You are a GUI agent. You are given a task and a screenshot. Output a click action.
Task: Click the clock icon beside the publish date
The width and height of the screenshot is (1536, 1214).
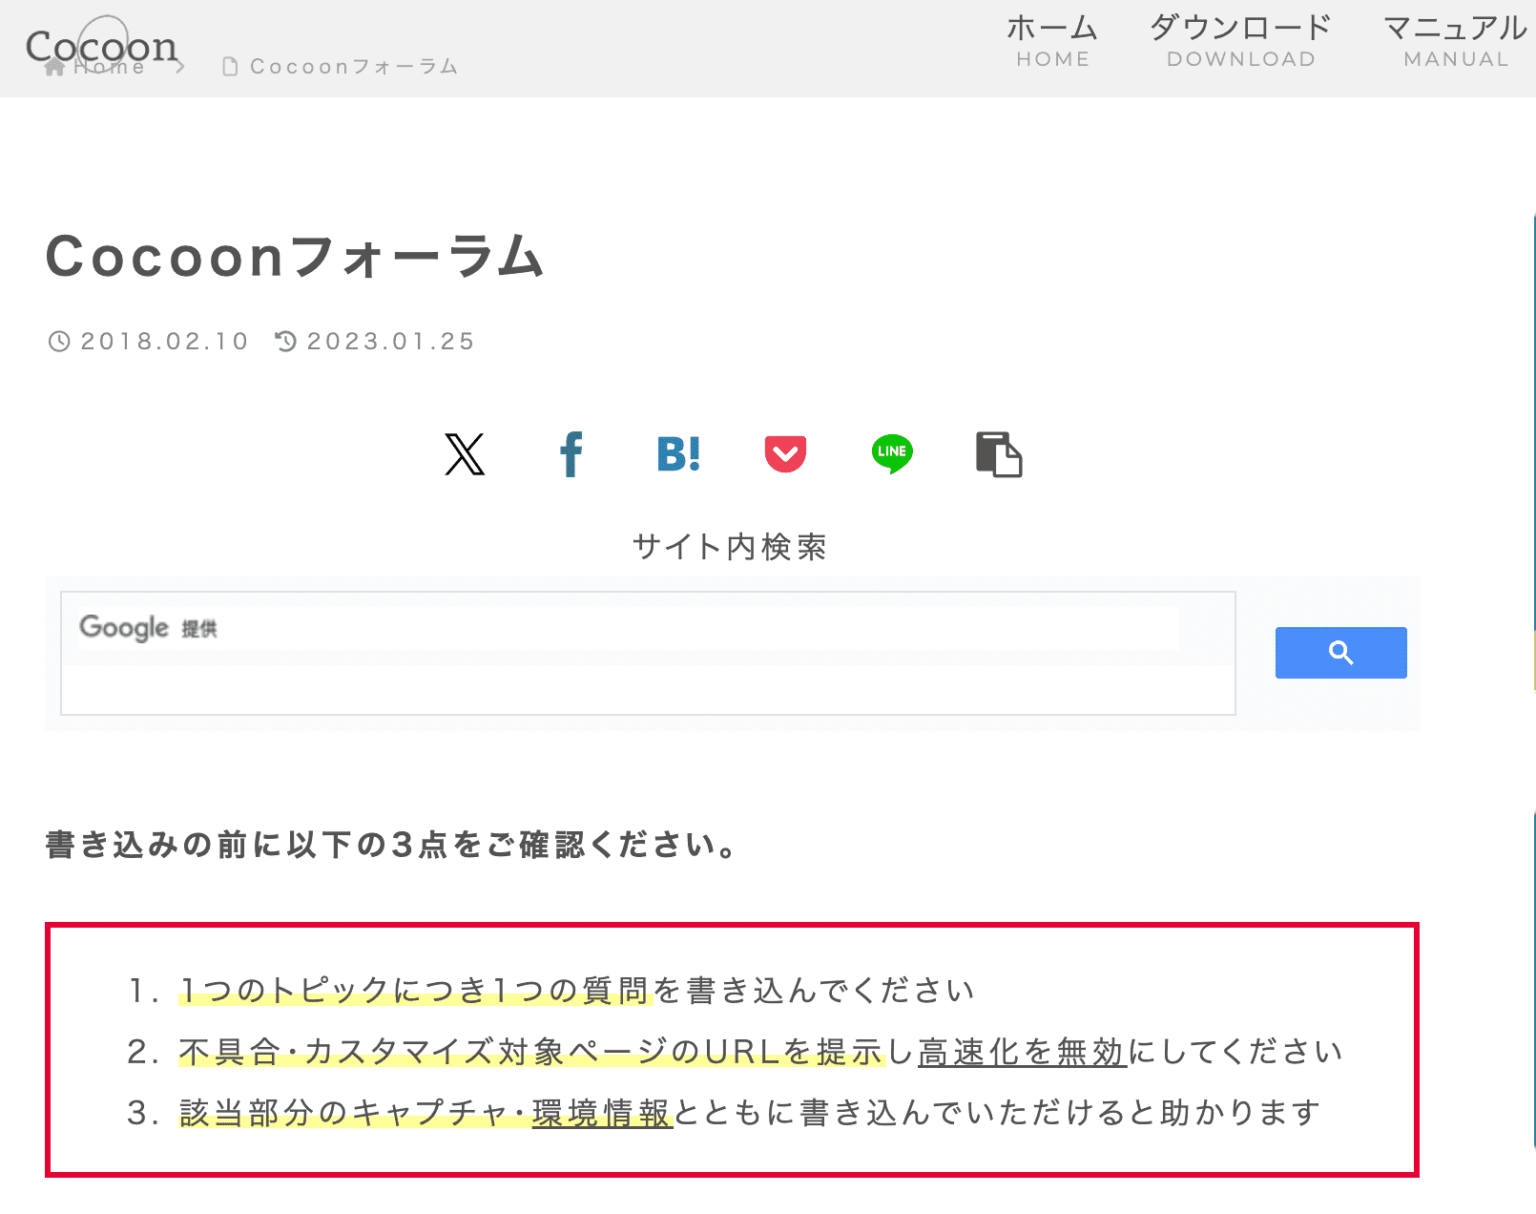pyautogui.click(x=60, y=341)
